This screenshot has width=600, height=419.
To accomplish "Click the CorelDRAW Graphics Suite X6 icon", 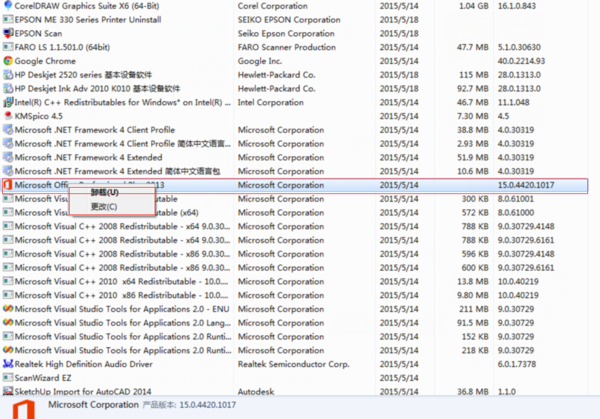I will pyautogui.click(x=8, y=6).
